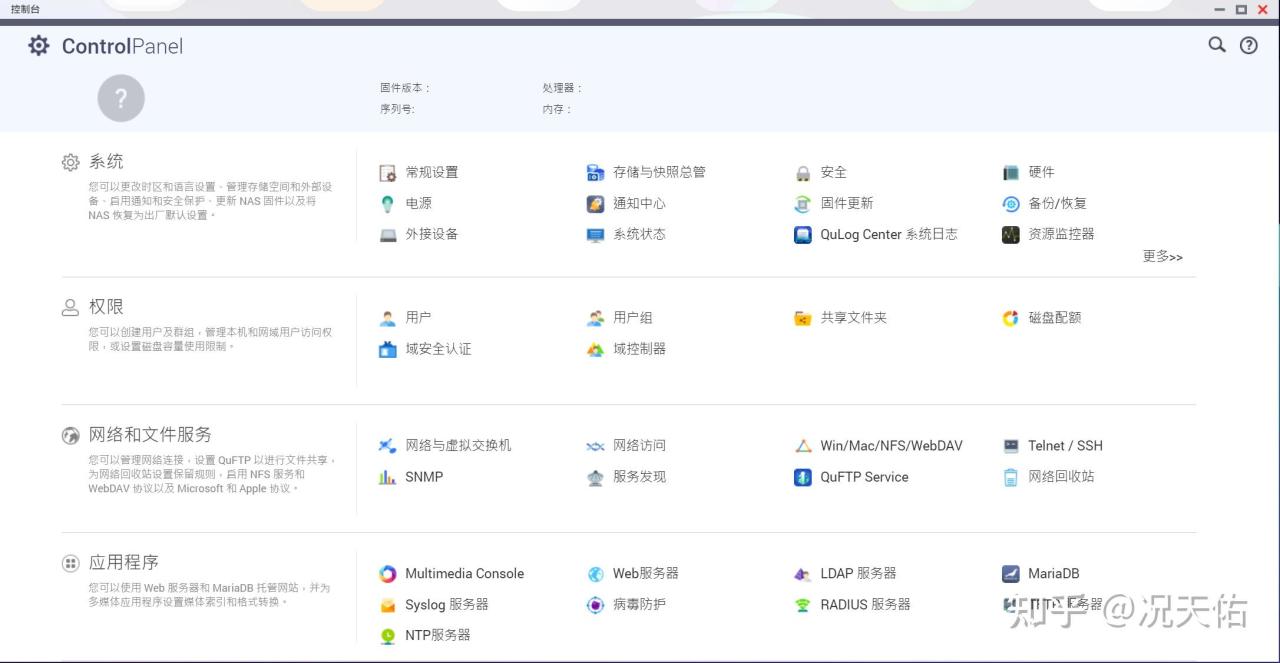This screenshot has width=1280, height=663.
Task: Open Network & File Services (网络和文件服务) category
Action: (150, 435)
